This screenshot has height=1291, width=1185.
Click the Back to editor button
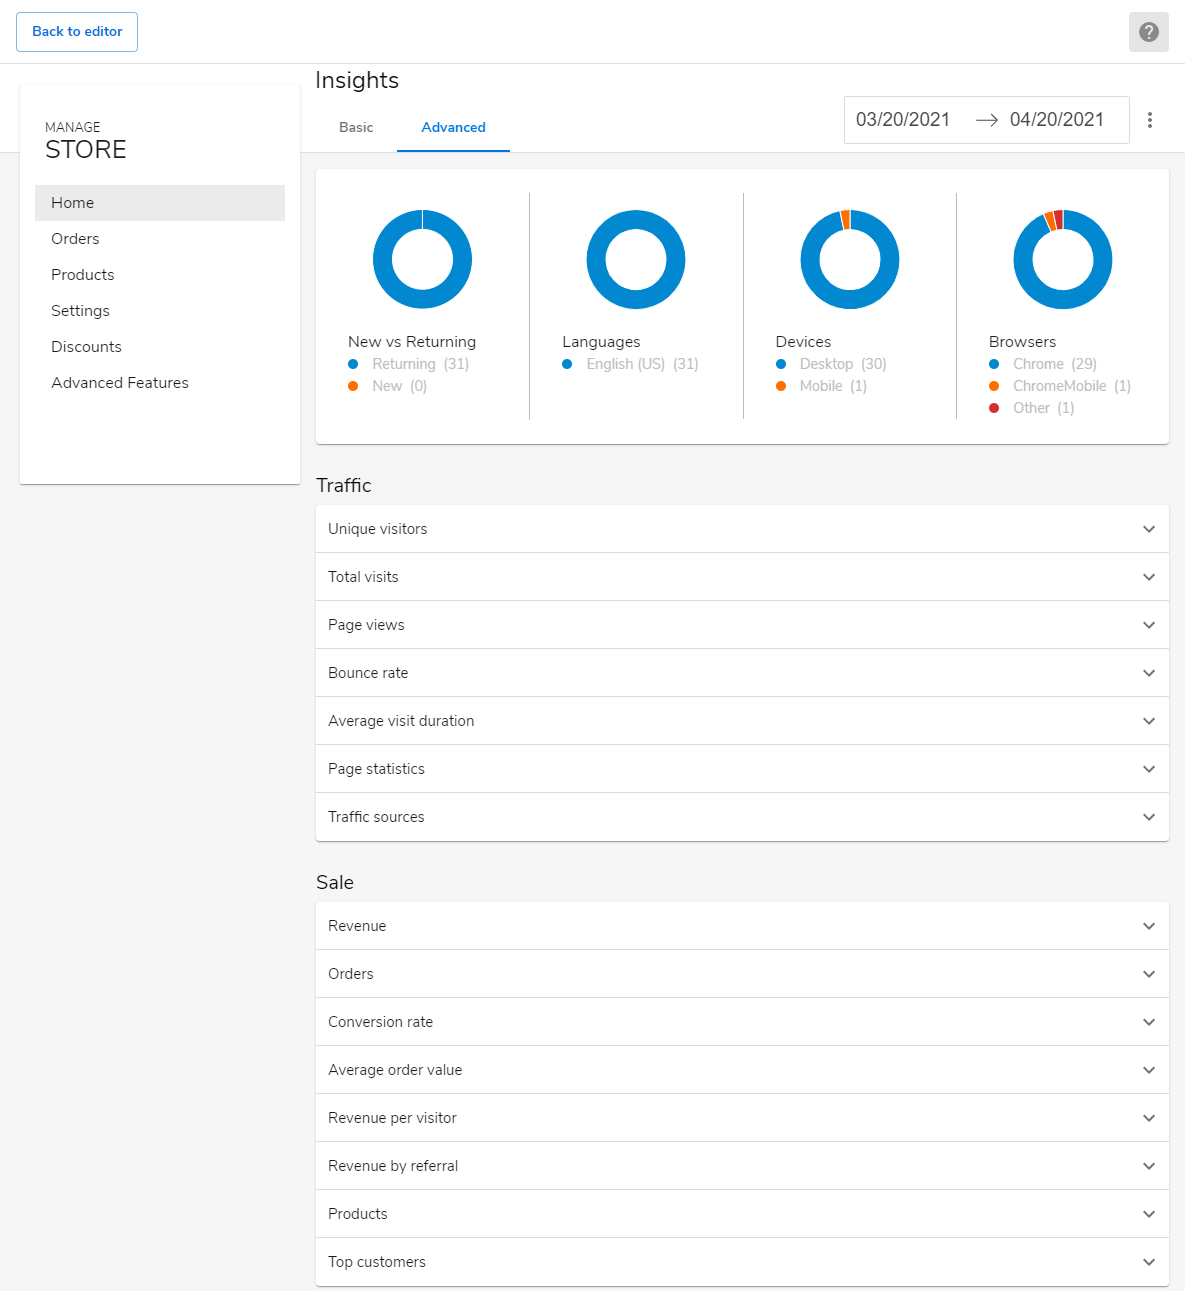pos(77,32)
